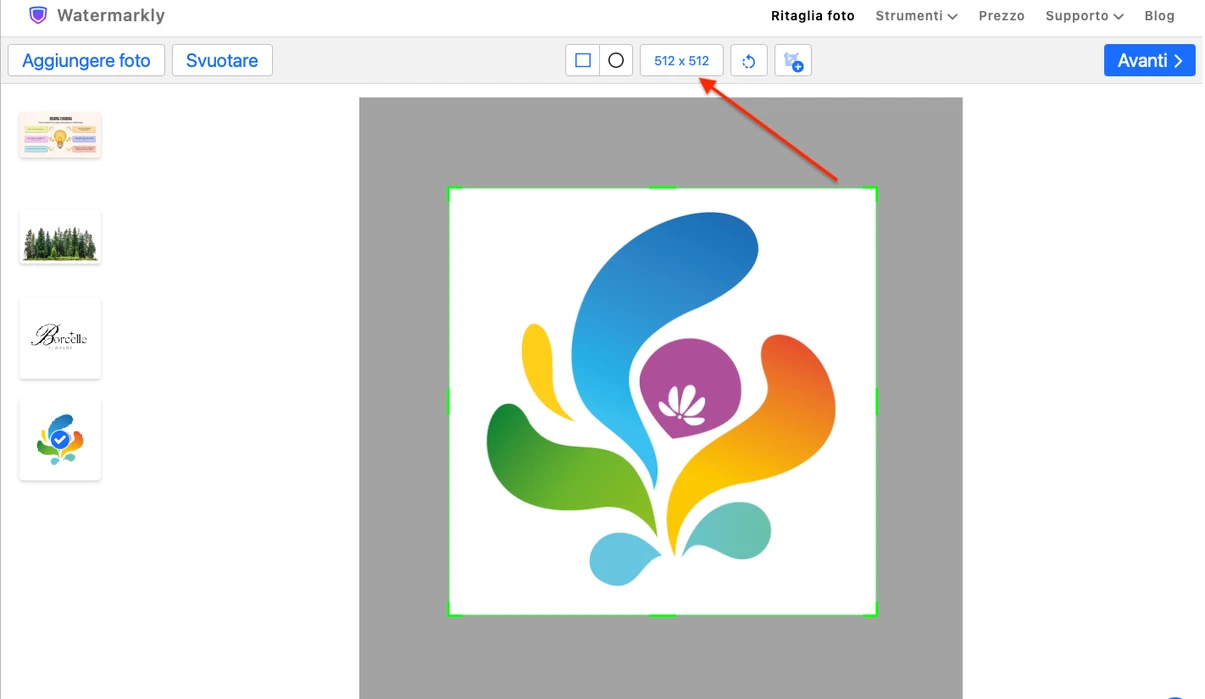Image resolution: width=1205 pixels, height=699 pixels.
Task: Select the Borcelle logo thumbnail
Action: pos(60,338)
